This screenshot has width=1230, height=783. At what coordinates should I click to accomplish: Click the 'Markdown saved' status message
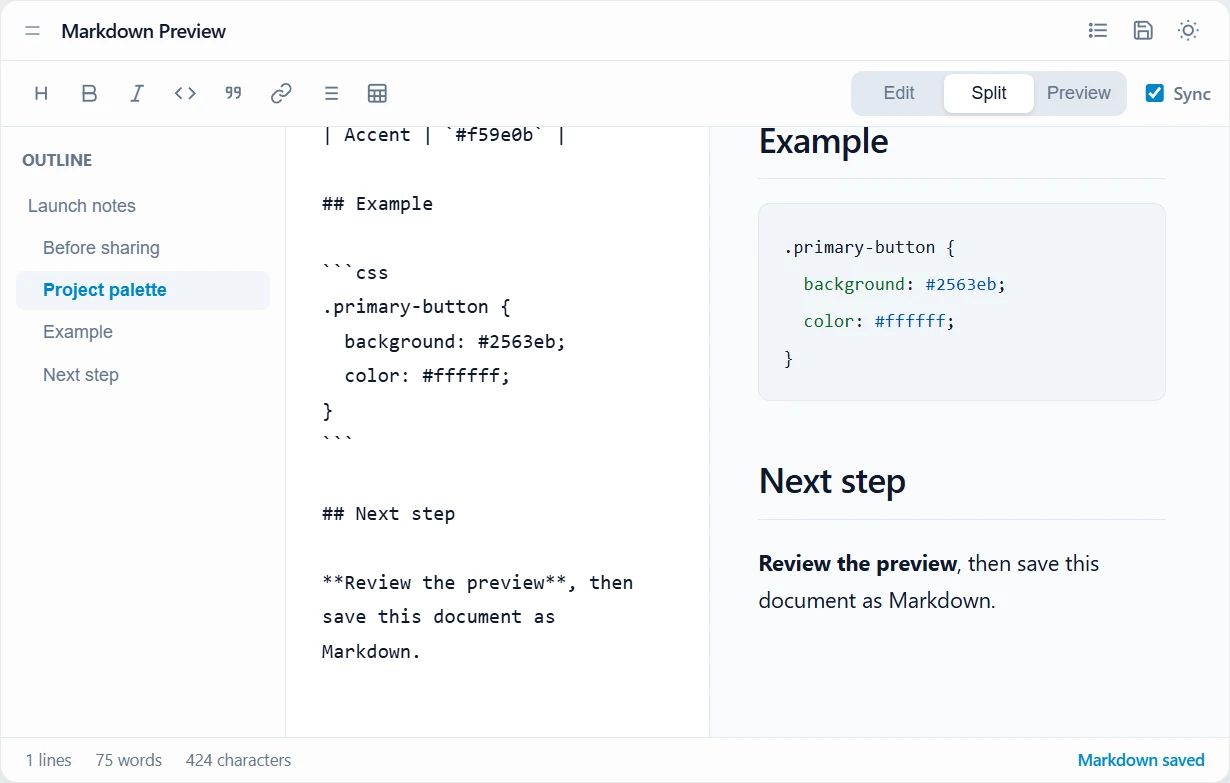point(1141,760)
